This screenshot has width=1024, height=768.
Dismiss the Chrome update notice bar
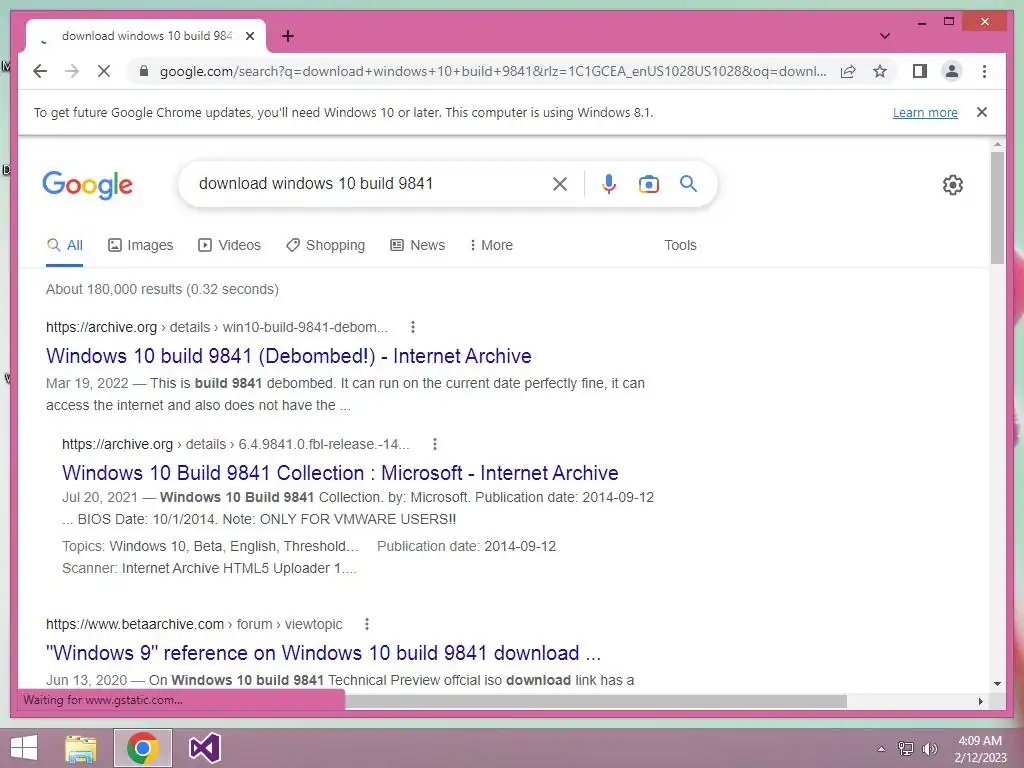point(982,112)
